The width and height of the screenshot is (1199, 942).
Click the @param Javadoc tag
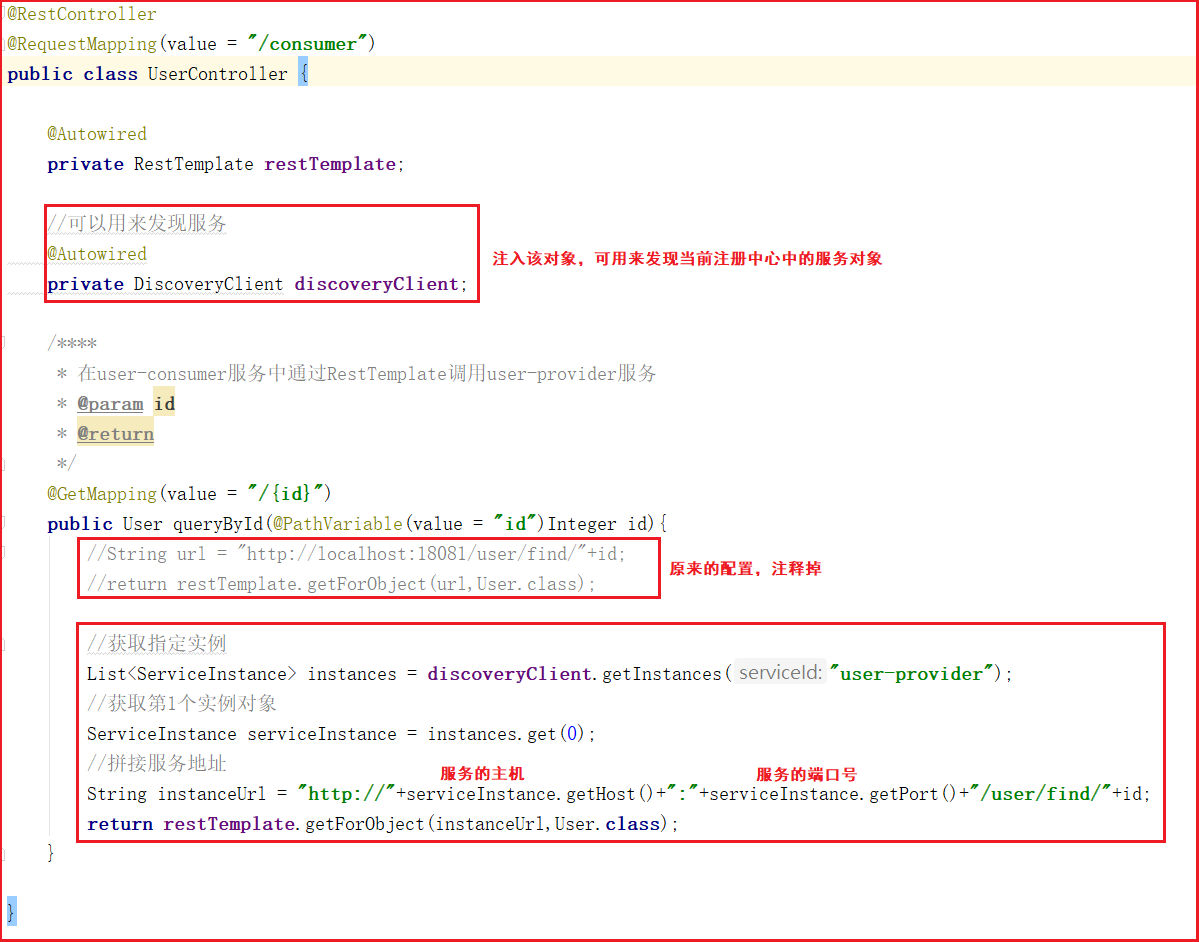pyautogui.click(x=110, y=404)
